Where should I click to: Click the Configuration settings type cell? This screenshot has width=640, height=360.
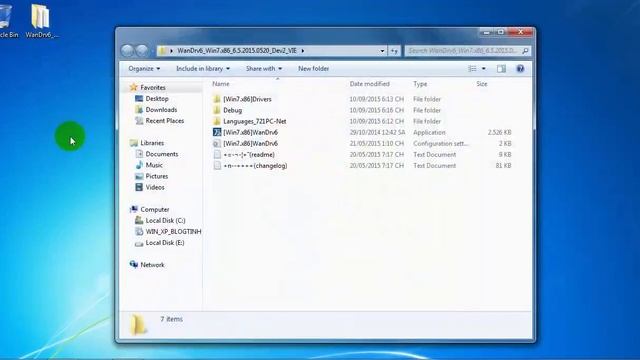441,143
